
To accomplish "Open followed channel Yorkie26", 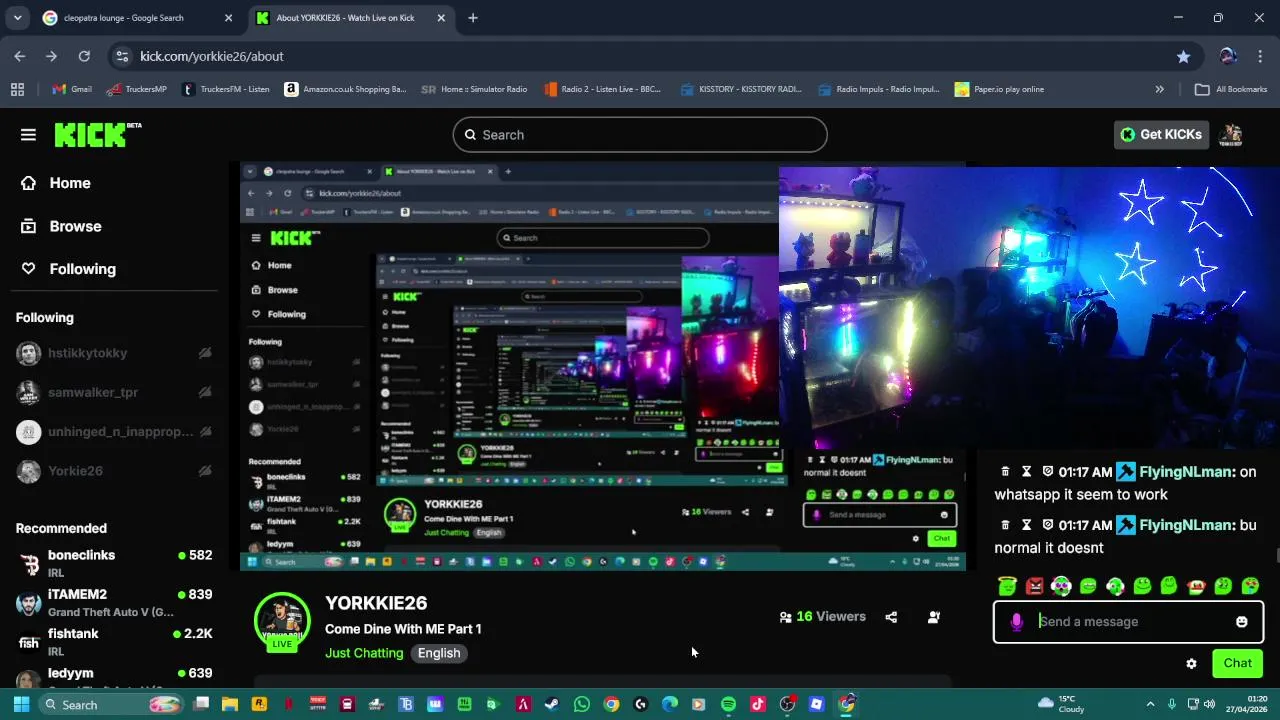I will (x=114, y=471).
